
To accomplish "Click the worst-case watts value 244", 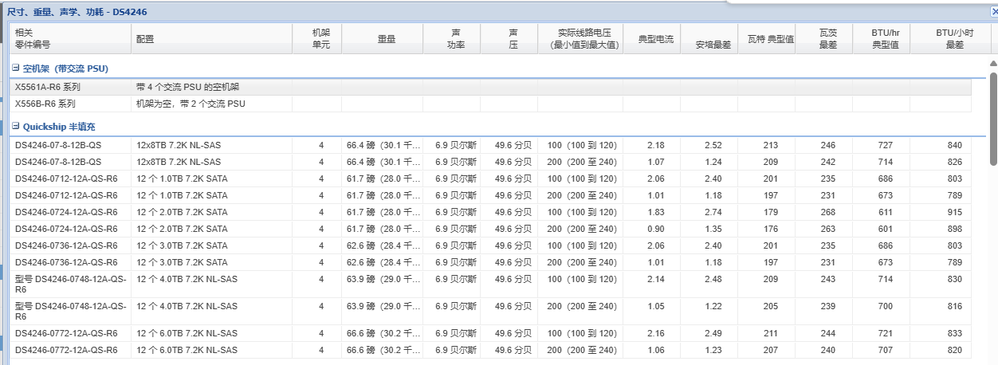I will pyautogui.click(x=828, y=333).
